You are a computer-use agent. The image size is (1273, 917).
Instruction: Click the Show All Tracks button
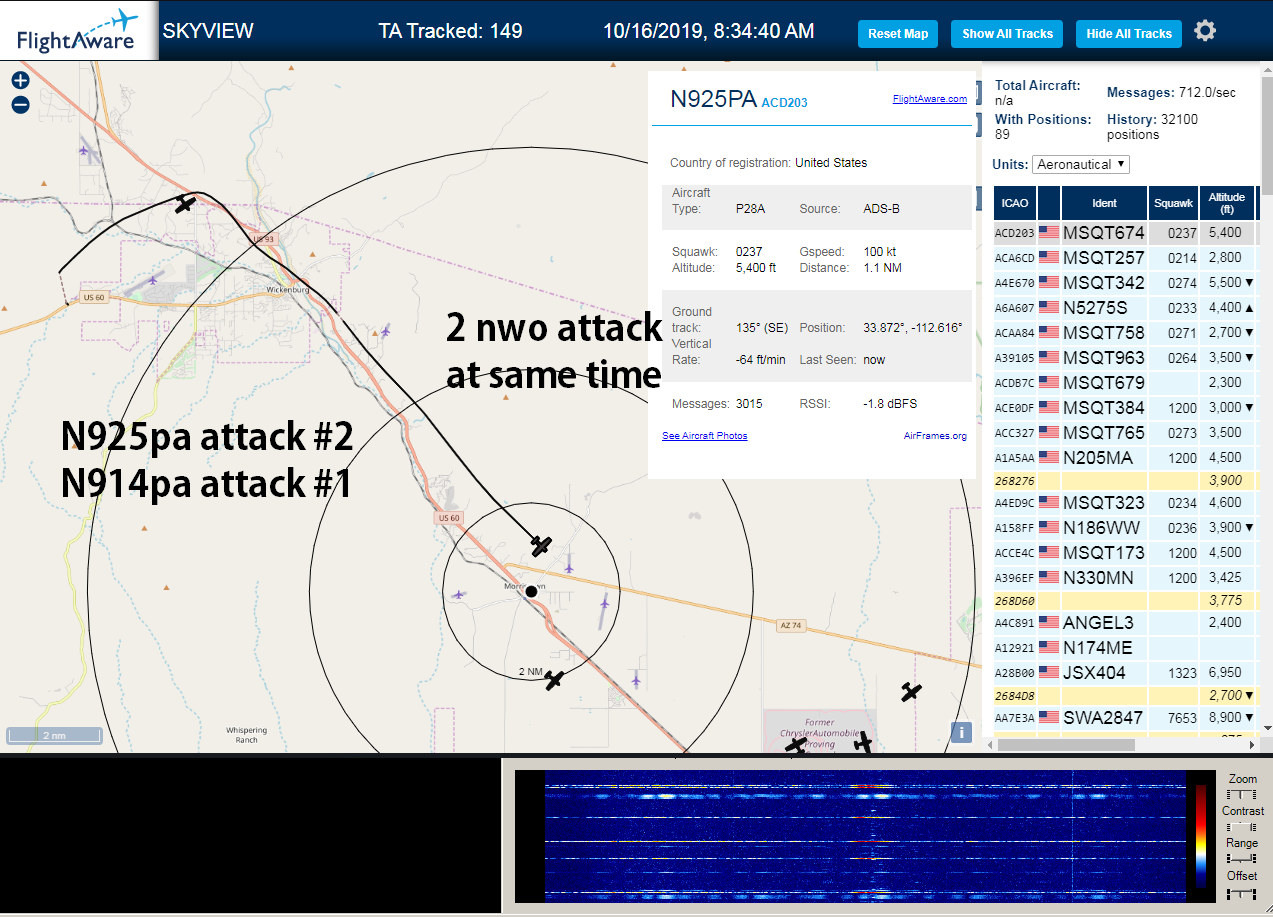point(1007,34)
